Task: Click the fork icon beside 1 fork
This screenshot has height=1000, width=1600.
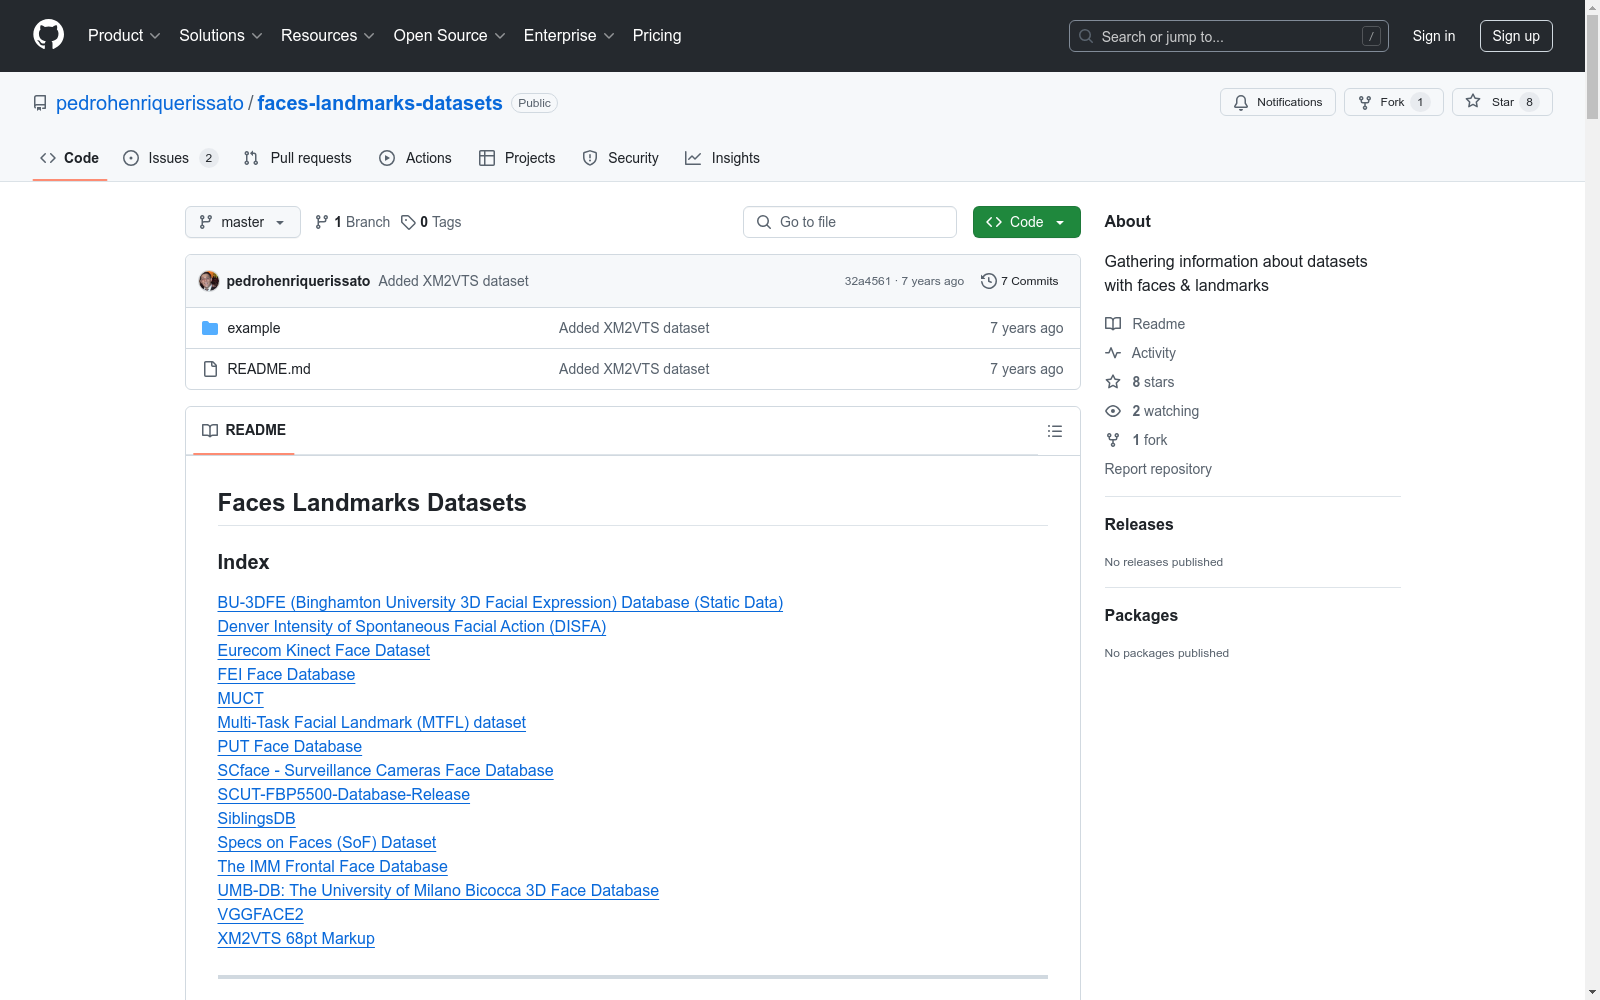Action: tap(1113, 440)
